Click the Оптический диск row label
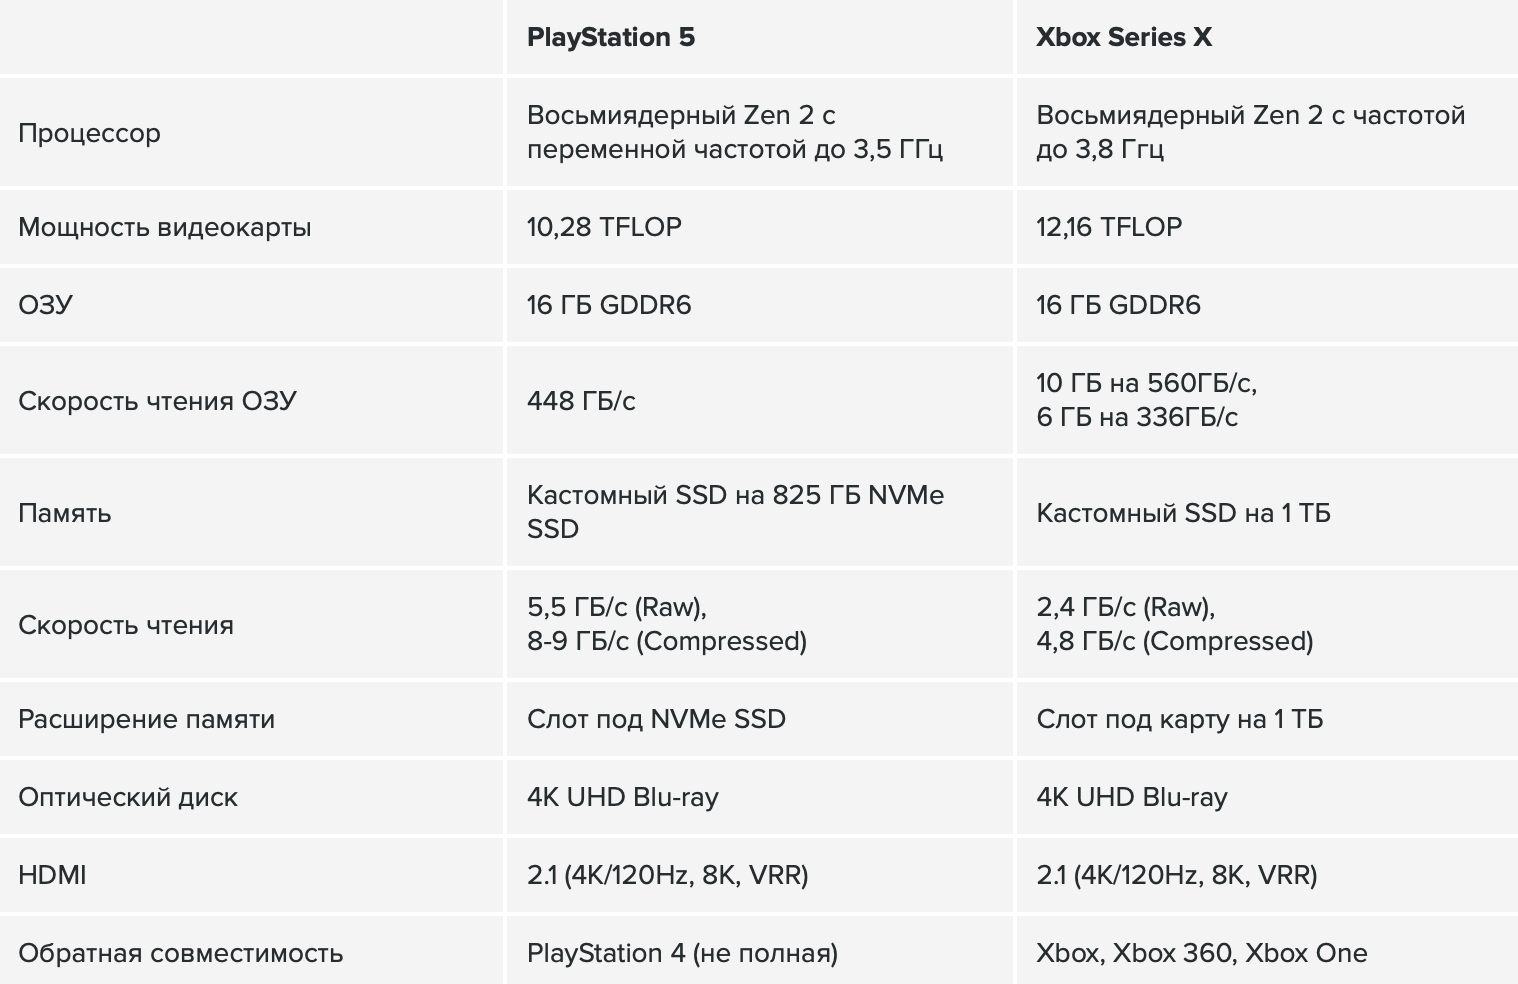Viewport: 1518px width, 984px height. pos(128,797)
